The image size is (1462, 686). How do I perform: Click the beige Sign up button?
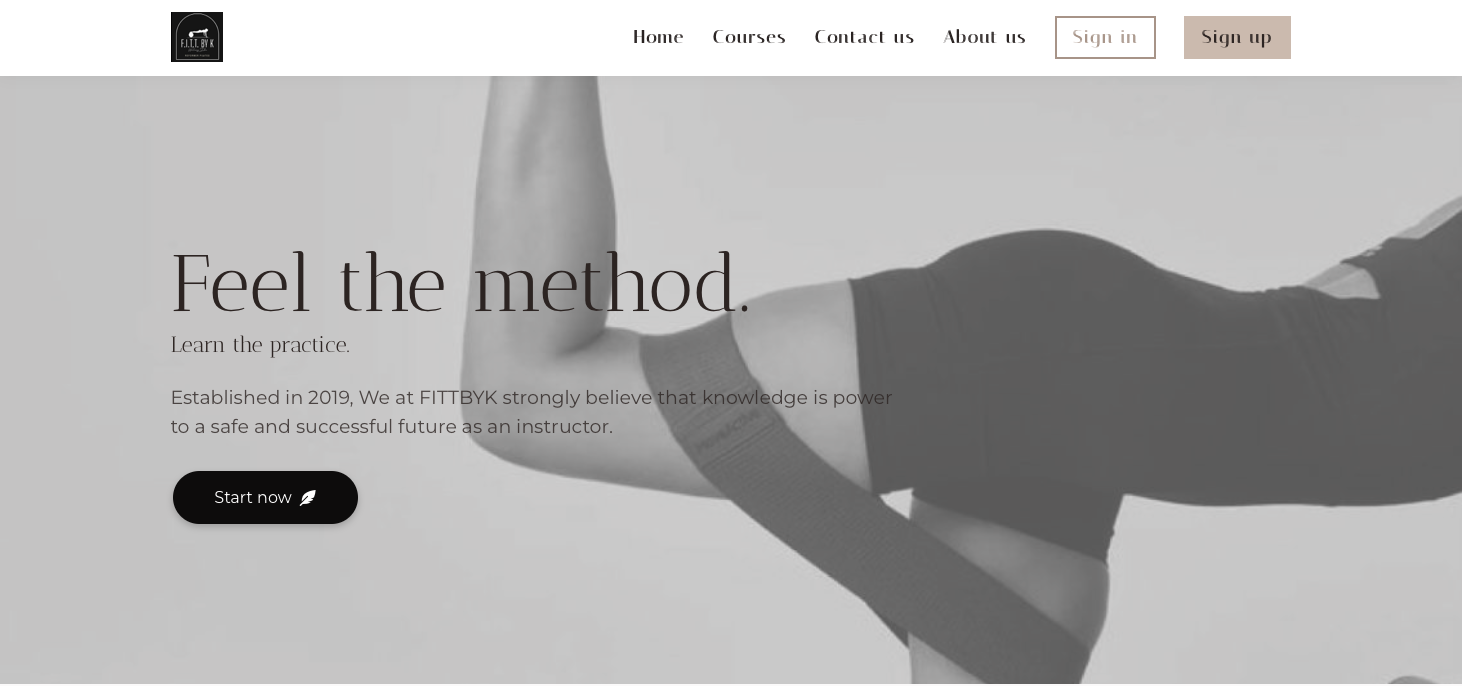coord(1237,37)
